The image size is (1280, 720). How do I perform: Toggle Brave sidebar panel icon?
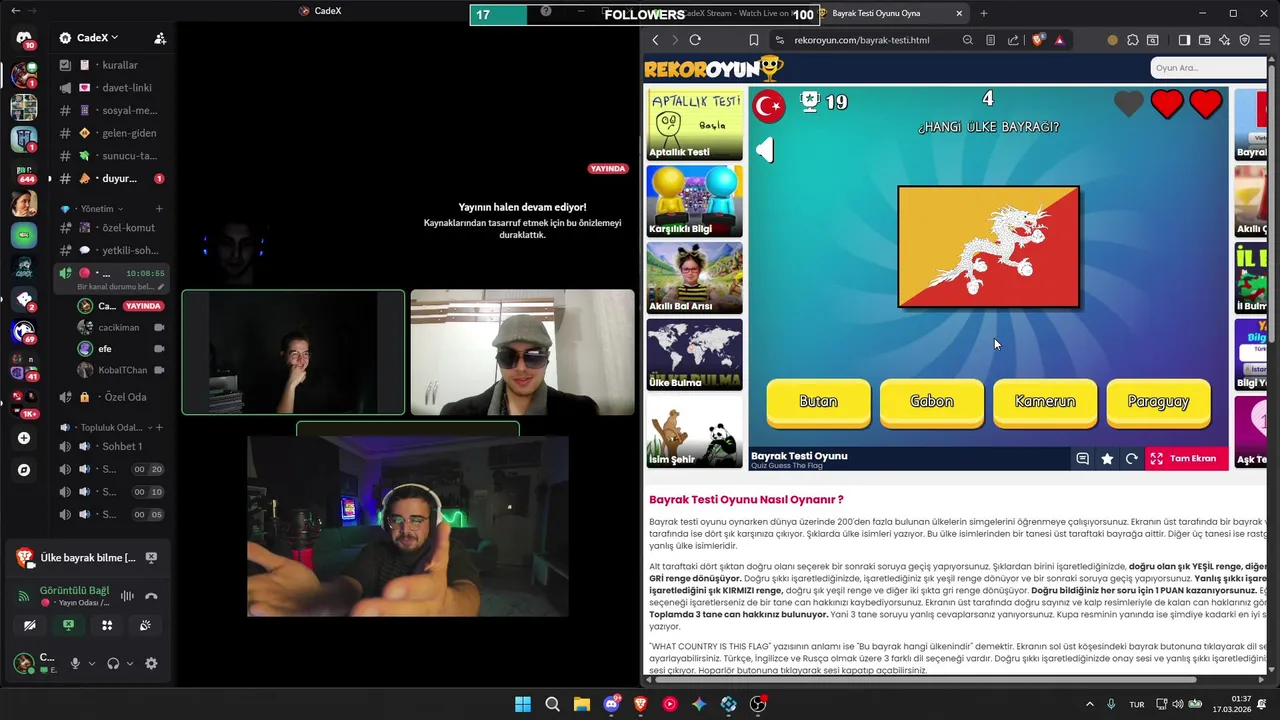pyautogui.click(x=1184, y=40)
